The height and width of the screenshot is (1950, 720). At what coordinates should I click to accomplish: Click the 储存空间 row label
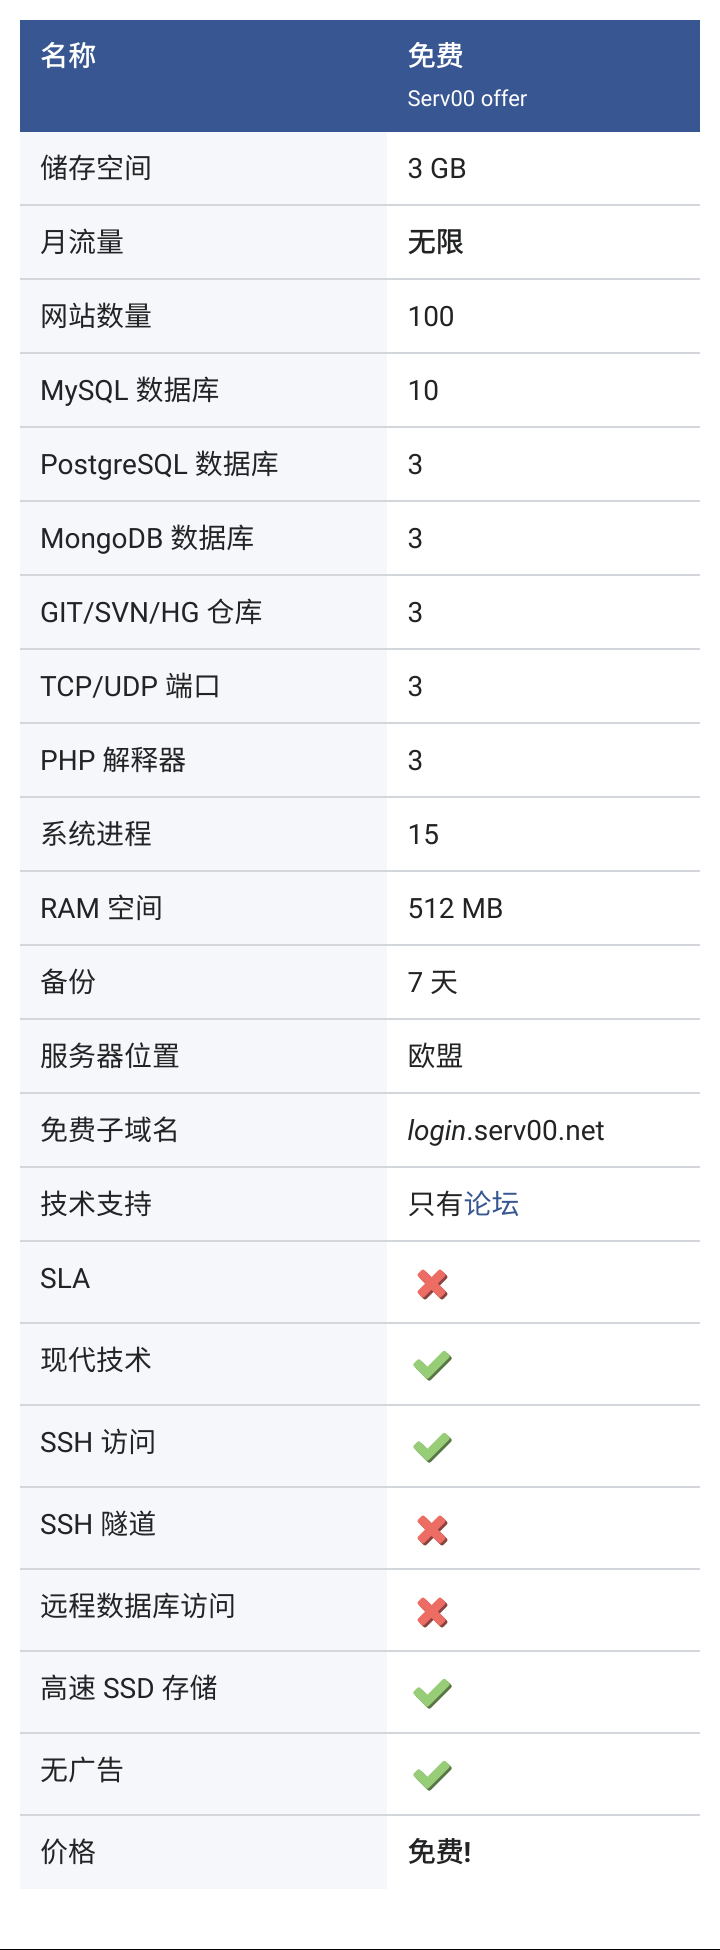click(96, 168)
